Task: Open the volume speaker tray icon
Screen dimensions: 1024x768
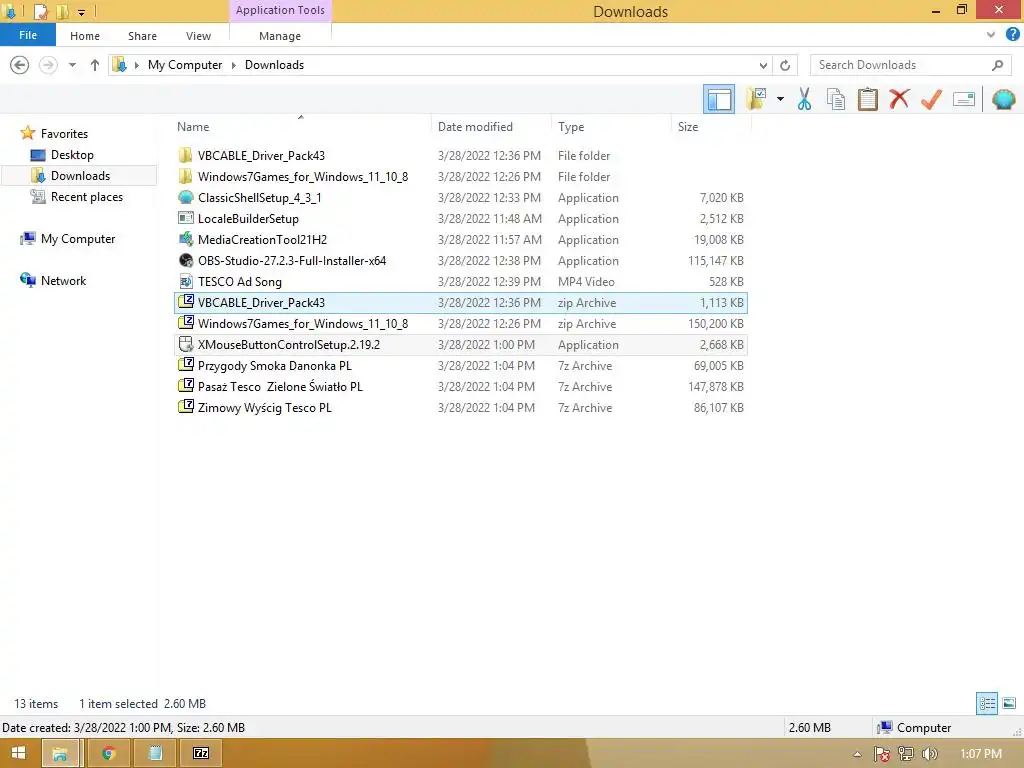Action: point(930,754)
